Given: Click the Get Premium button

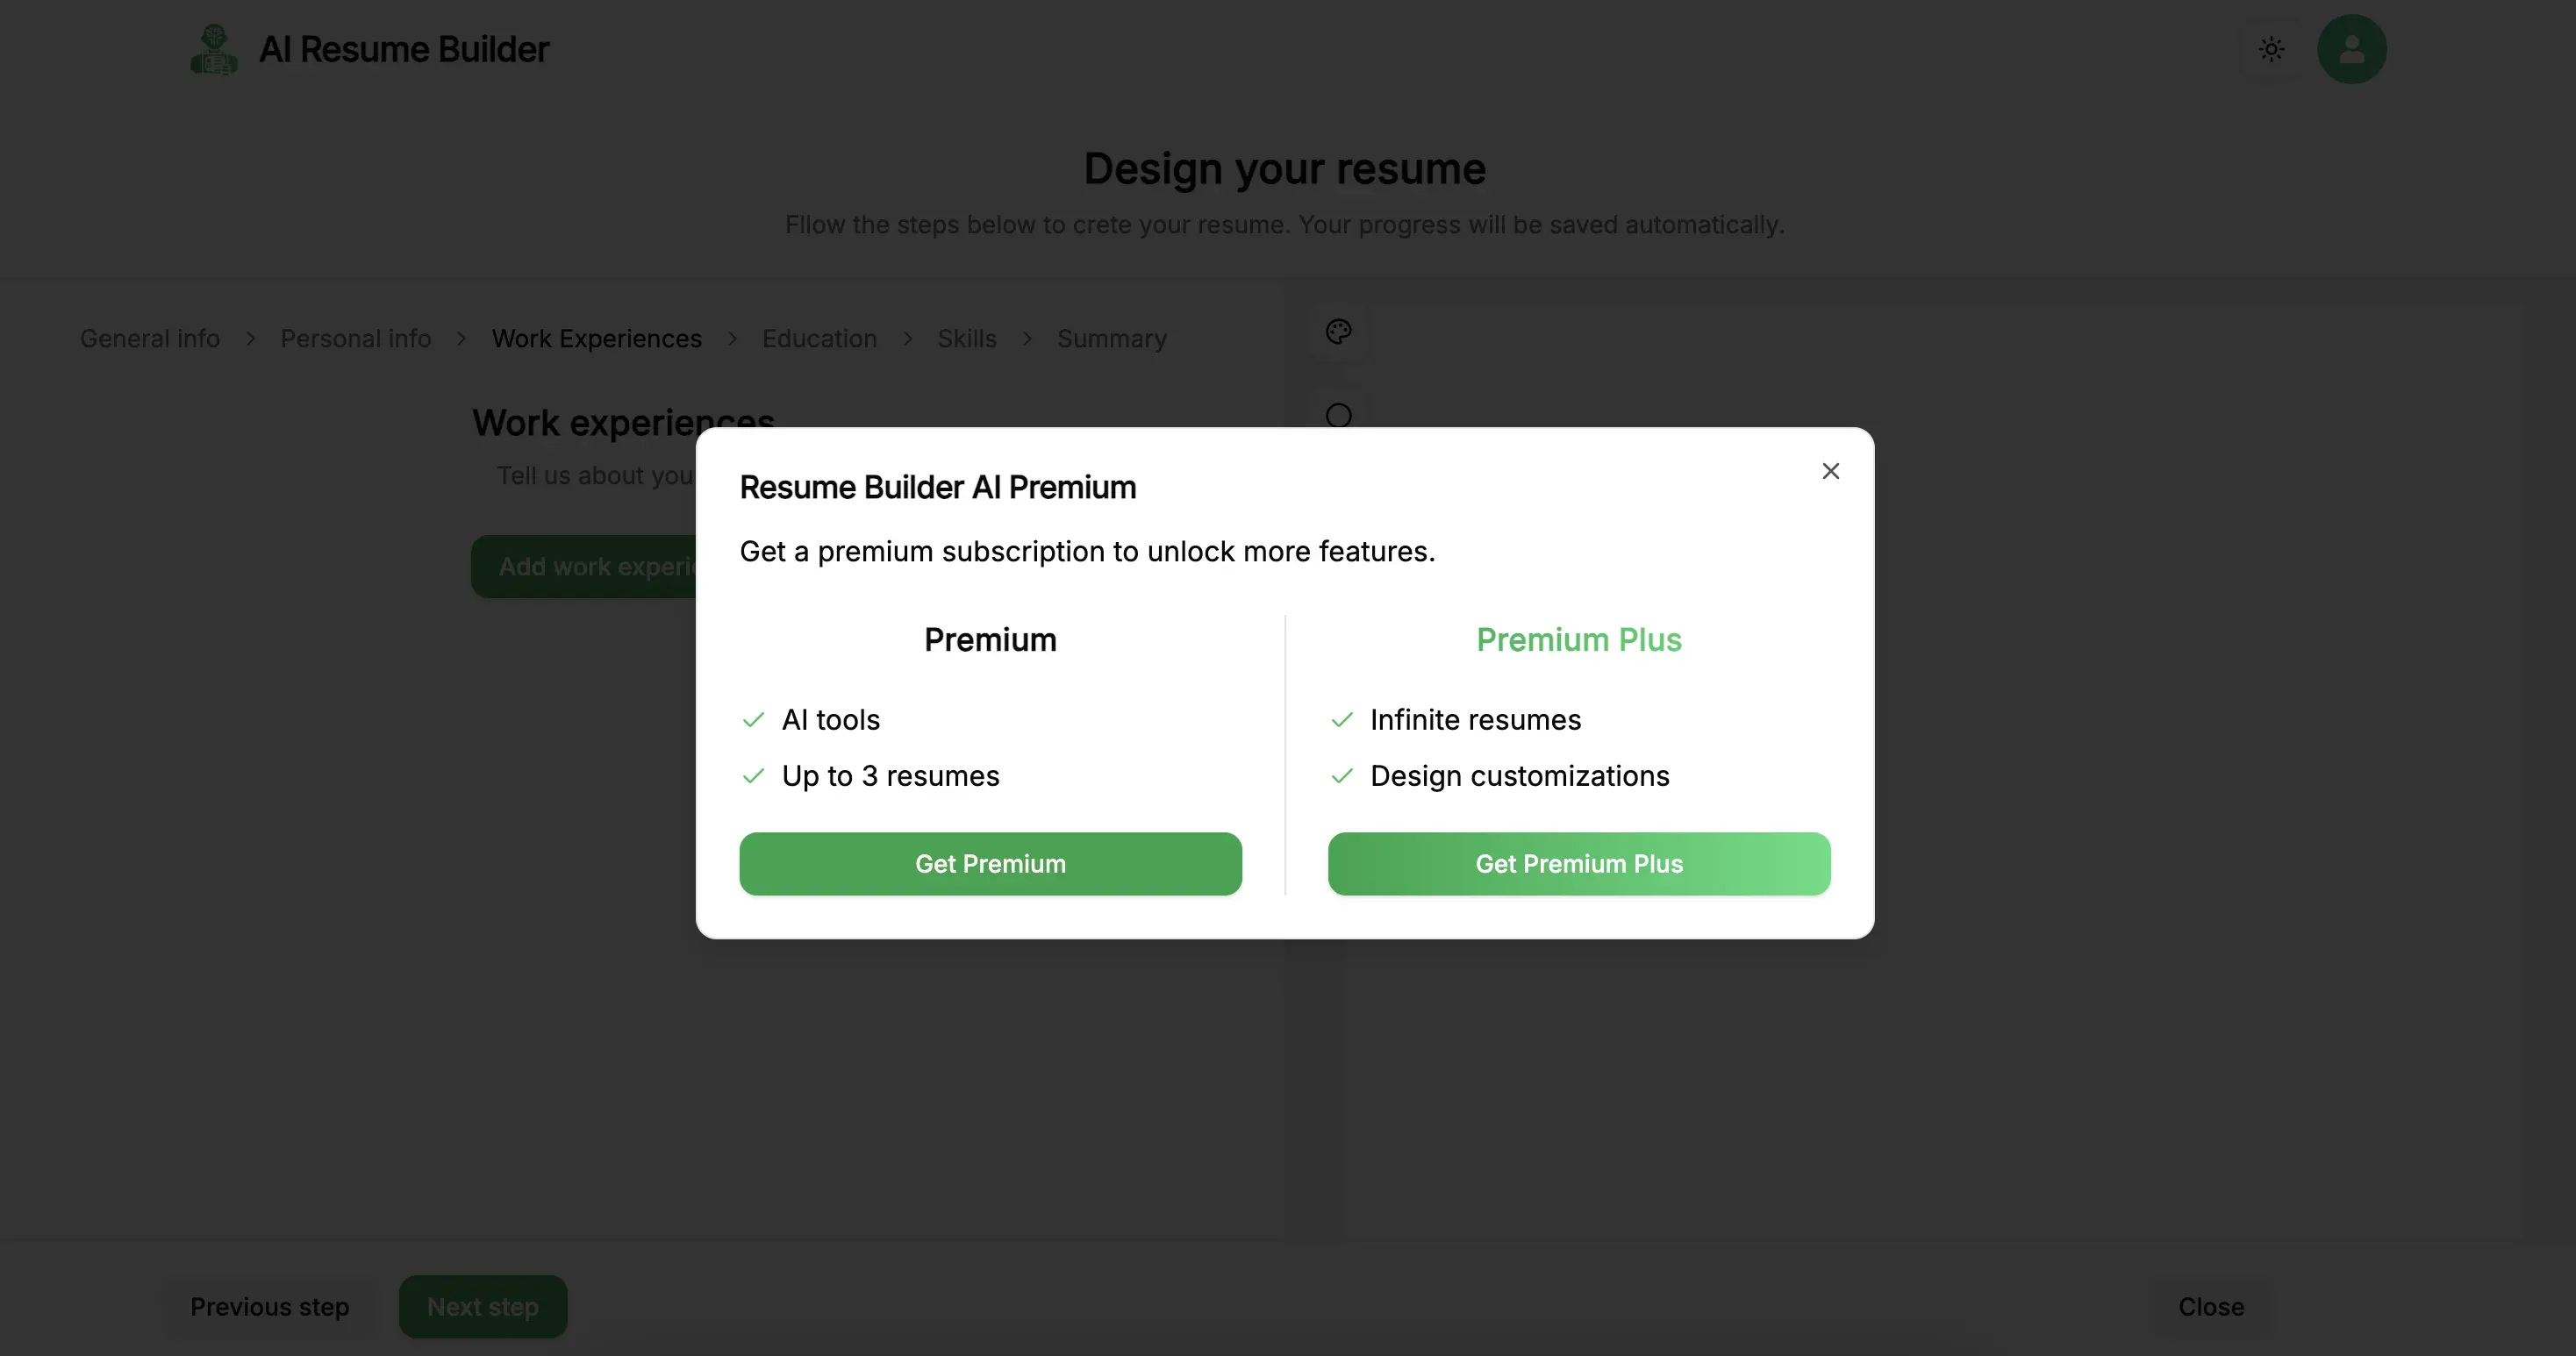Looking at the screenshot, I should pyautogui.click(x=990, y=864).
